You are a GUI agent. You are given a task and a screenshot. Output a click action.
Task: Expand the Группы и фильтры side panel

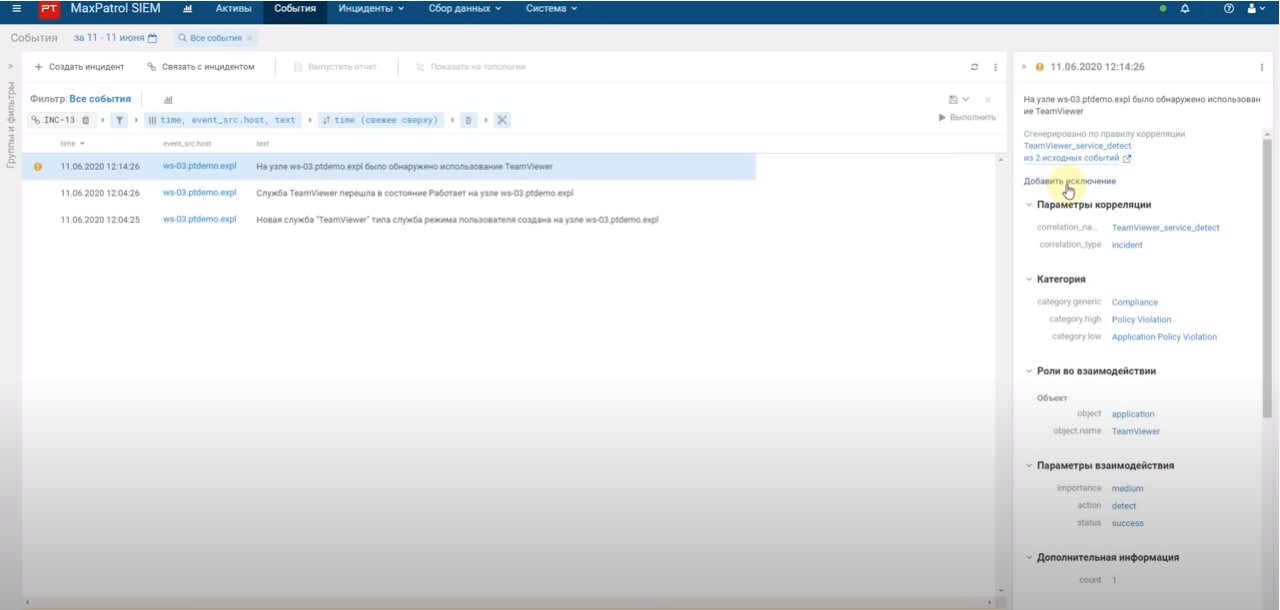point(10,67)
